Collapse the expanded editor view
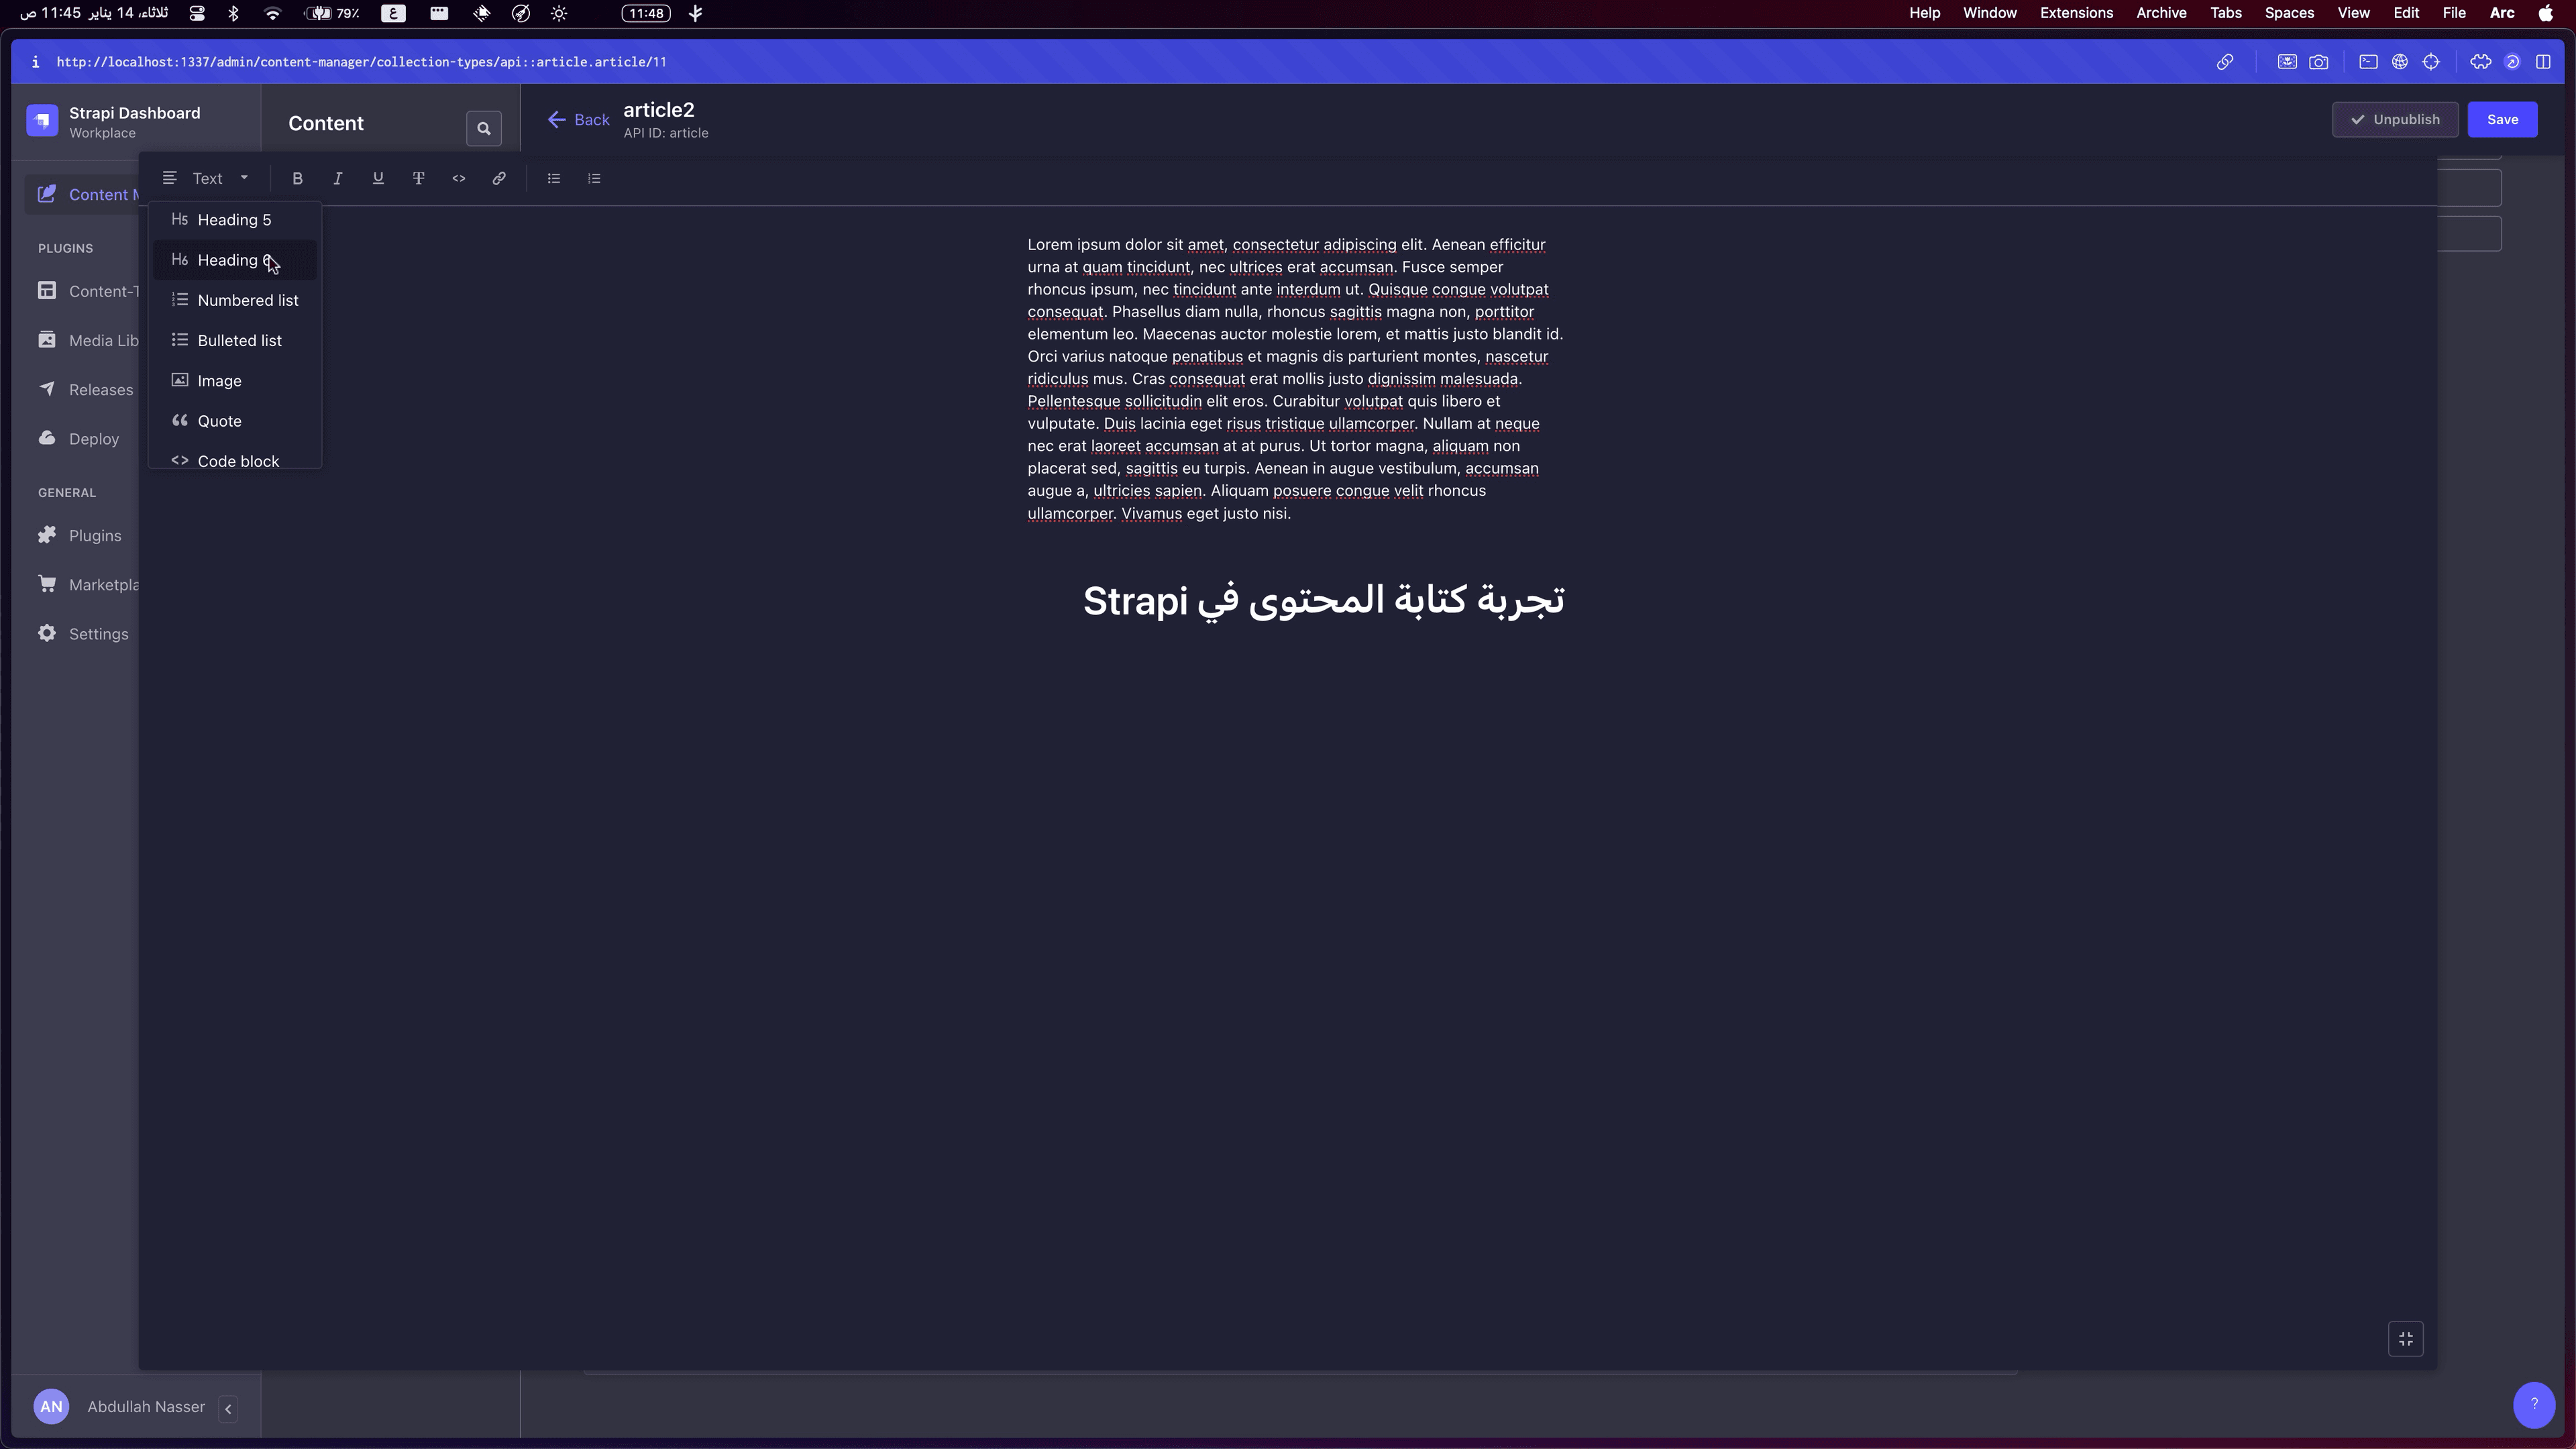2576x1449 pixels. click(x=2405, y=1339)
